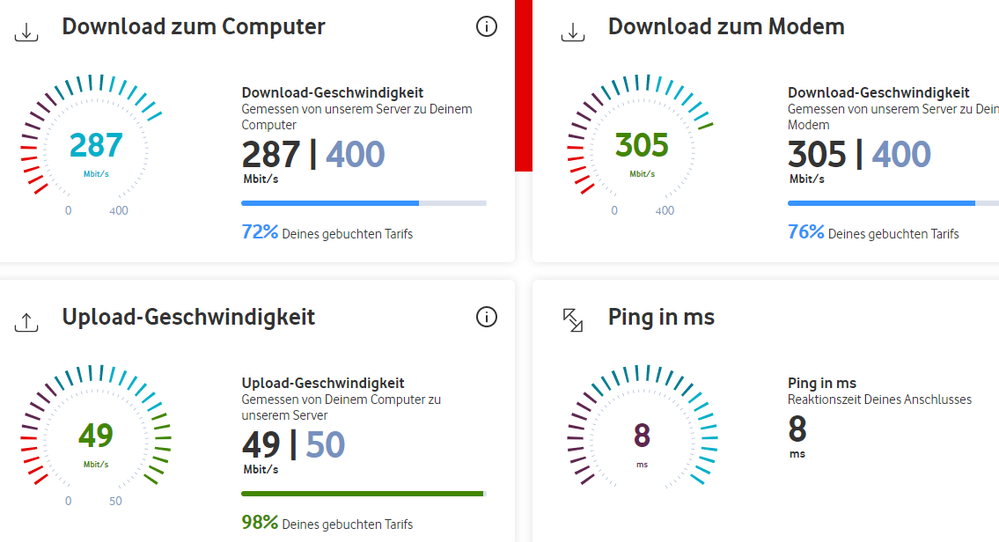Screen dimensions: 999x542
Task: Click the Download zum Computer heading
Action: [x=193, y=27]
